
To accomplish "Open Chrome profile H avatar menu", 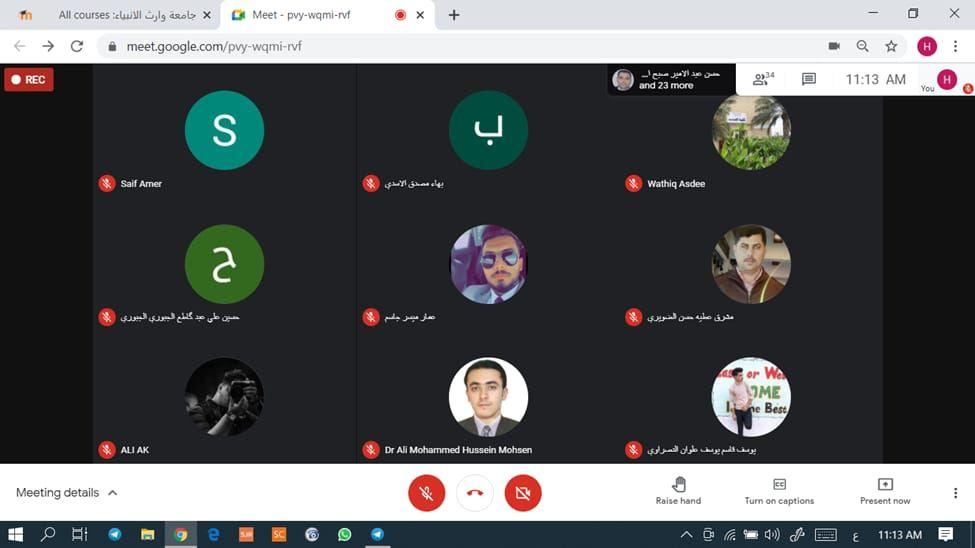I will click(927, 46).
